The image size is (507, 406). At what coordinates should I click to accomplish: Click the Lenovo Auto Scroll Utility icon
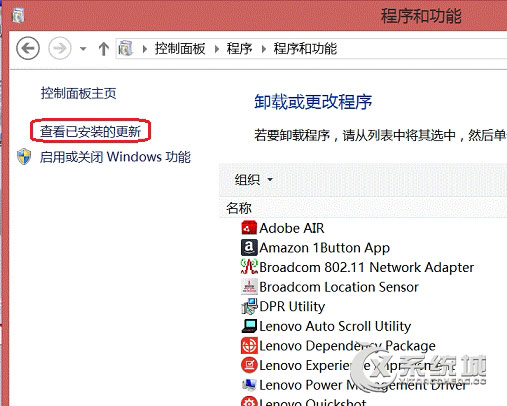(x=249, y=326)
